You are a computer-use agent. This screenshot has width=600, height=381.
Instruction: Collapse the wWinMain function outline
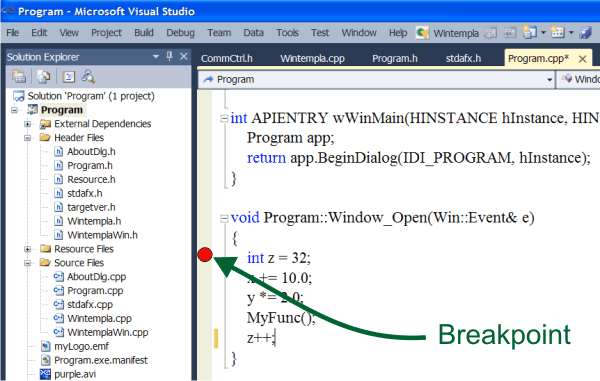pyautogui.click(x=224, y=119)
